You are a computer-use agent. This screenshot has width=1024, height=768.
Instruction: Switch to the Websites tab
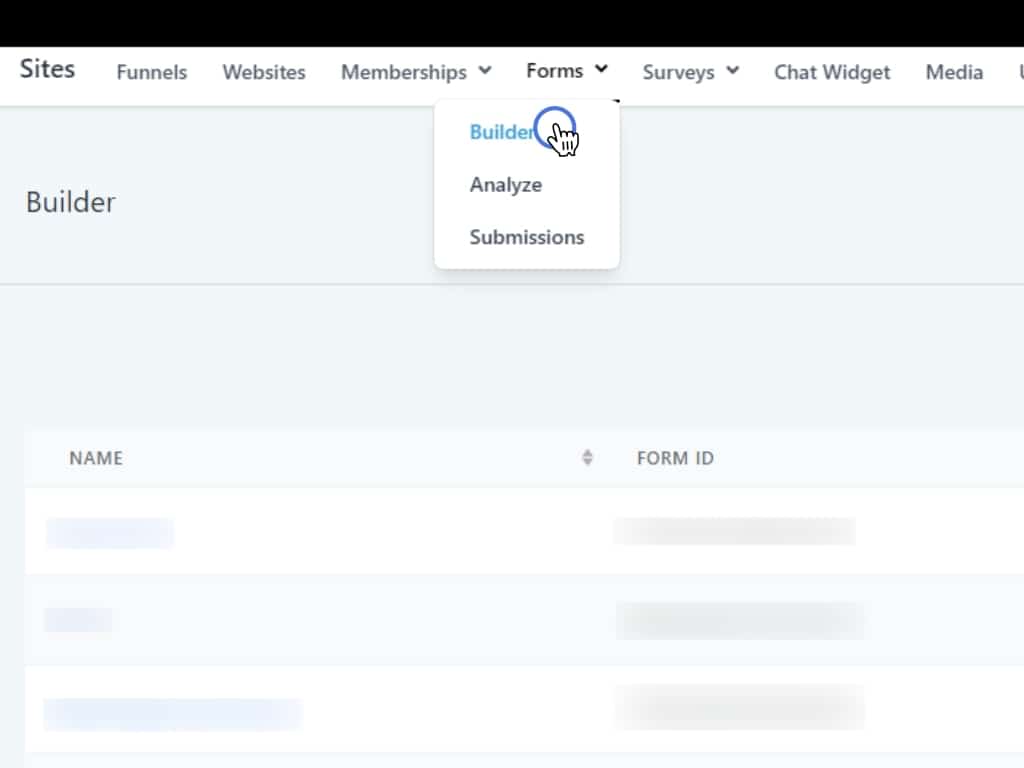[264, 72]
